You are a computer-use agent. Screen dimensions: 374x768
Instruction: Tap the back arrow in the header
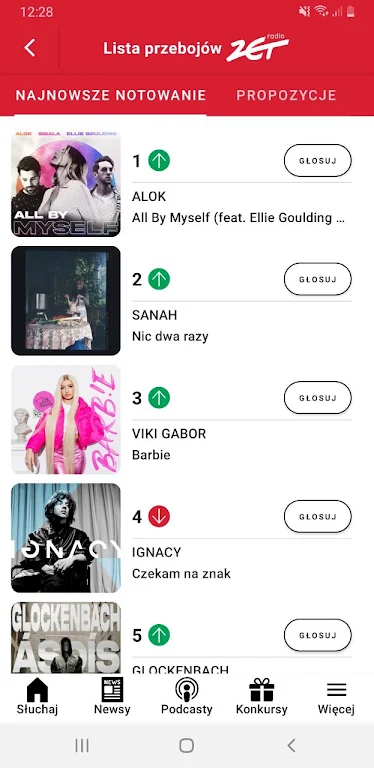30,48
